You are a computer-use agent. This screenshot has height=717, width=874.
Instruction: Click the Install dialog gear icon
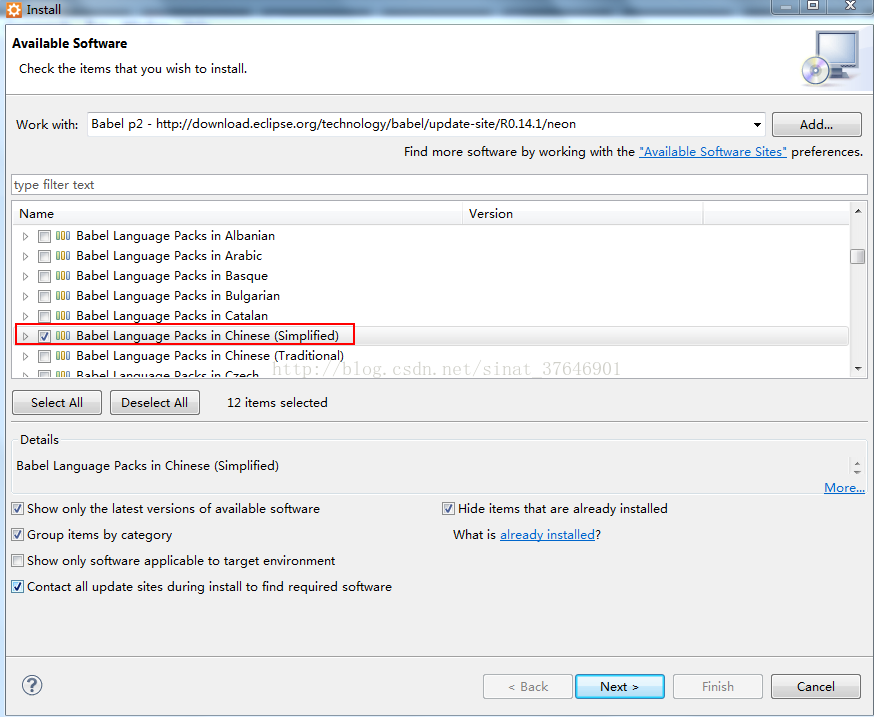tap(13, 9)
